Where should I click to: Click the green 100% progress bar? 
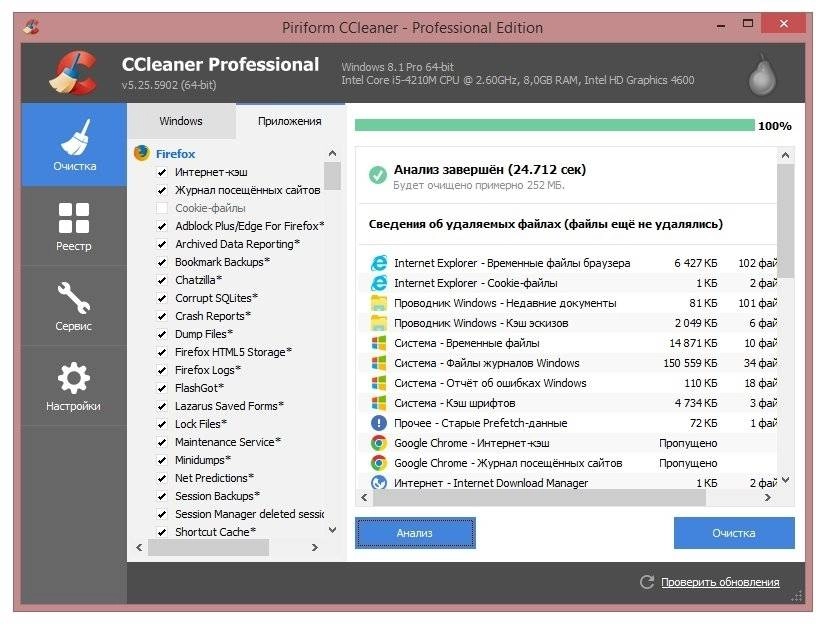coord(554,125)
